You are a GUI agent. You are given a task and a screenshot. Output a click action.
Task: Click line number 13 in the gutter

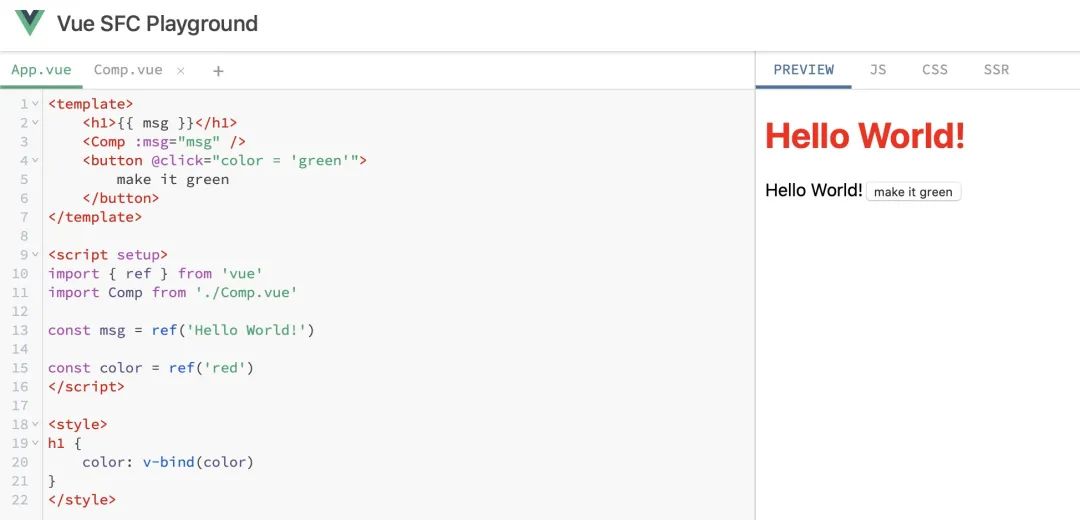click(20, 330)
